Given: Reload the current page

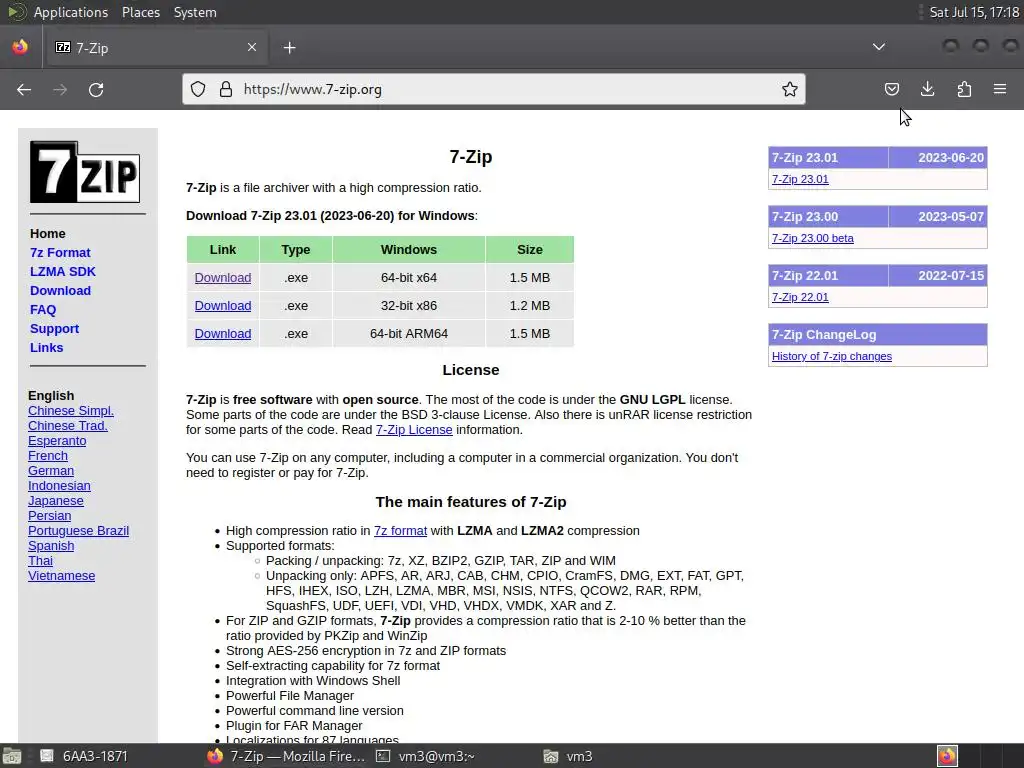Looking at the screenshot, I should [x=96, y=89].
